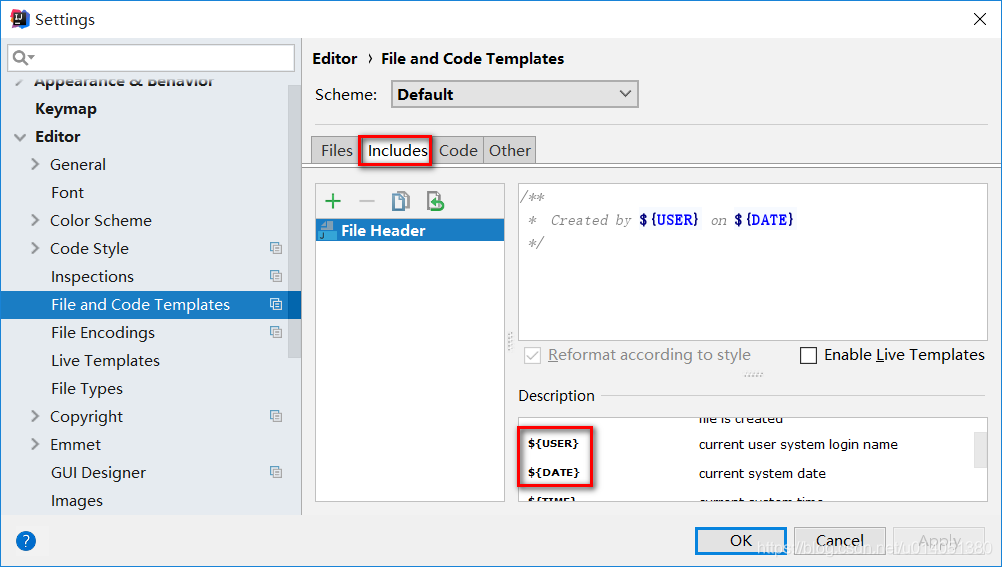This screenshot has height=567, width=1002.
Task: Click the remove template minus icon
Action: tap(367, 201)
